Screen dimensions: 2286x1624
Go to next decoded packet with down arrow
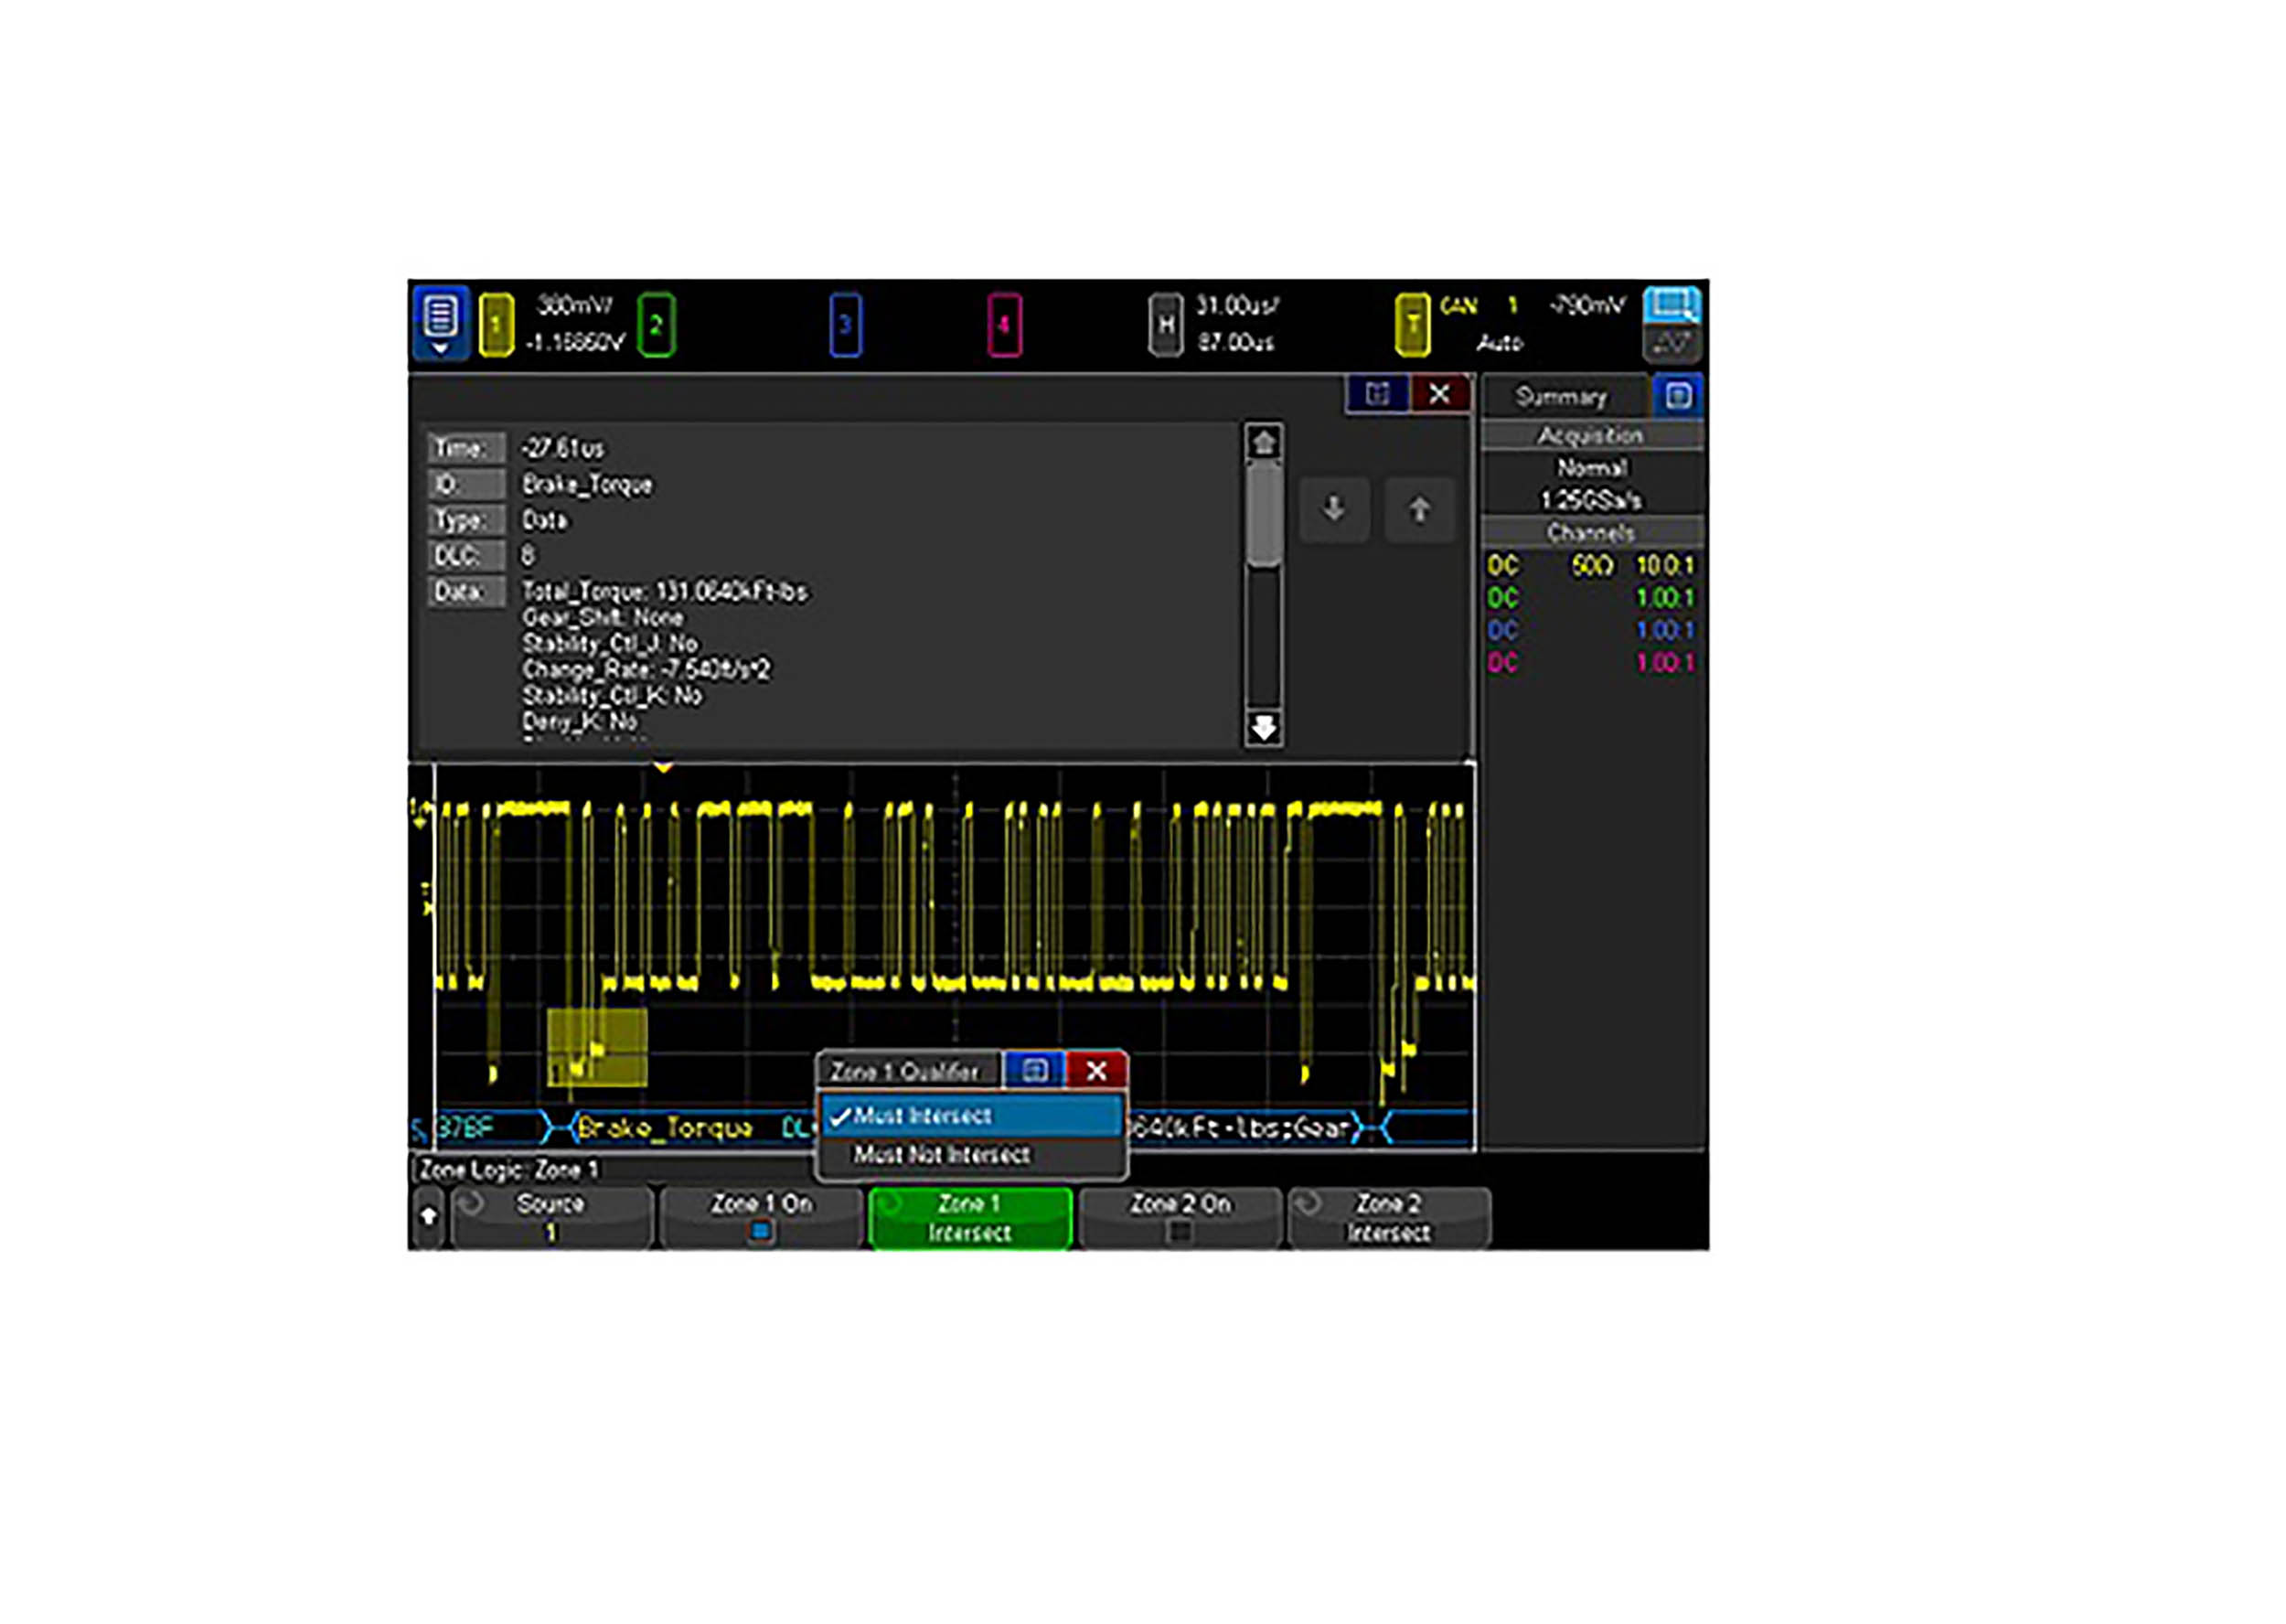1333,509
